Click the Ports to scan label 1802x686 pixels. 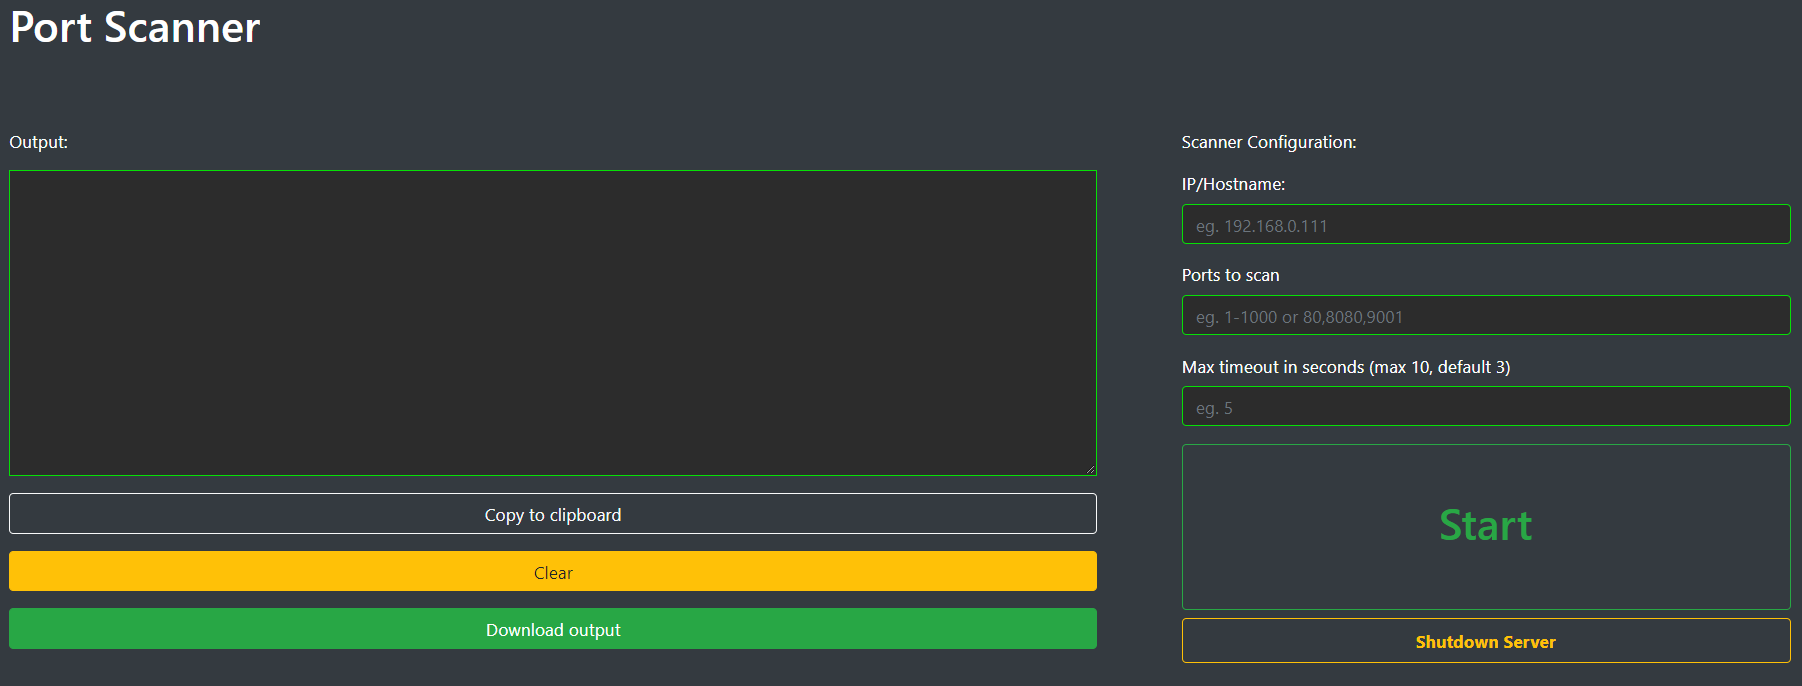1231,275
